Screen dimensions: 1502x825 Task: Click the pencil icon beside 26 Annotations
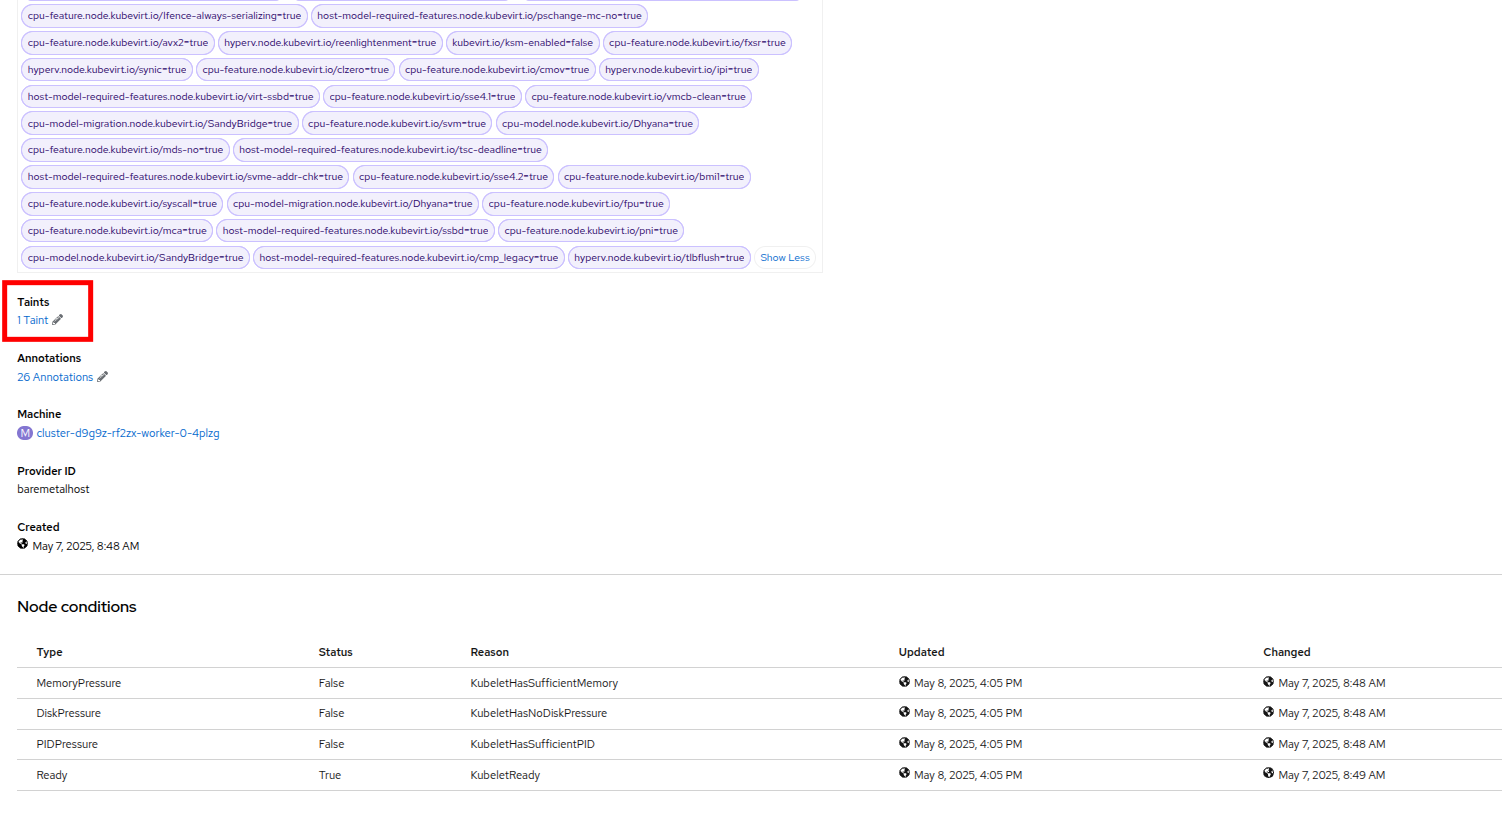(x=102, y=377)
